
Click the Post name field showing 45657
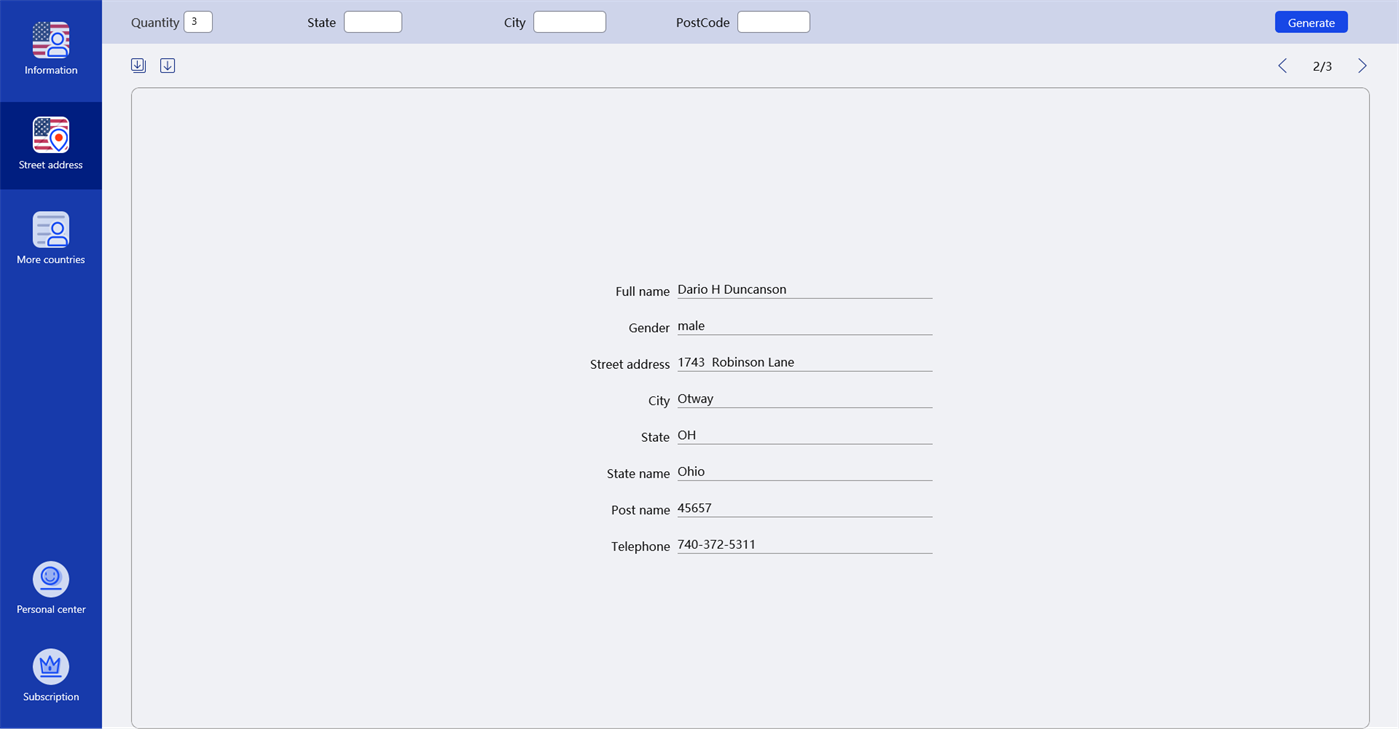click(x=805, y=508)
